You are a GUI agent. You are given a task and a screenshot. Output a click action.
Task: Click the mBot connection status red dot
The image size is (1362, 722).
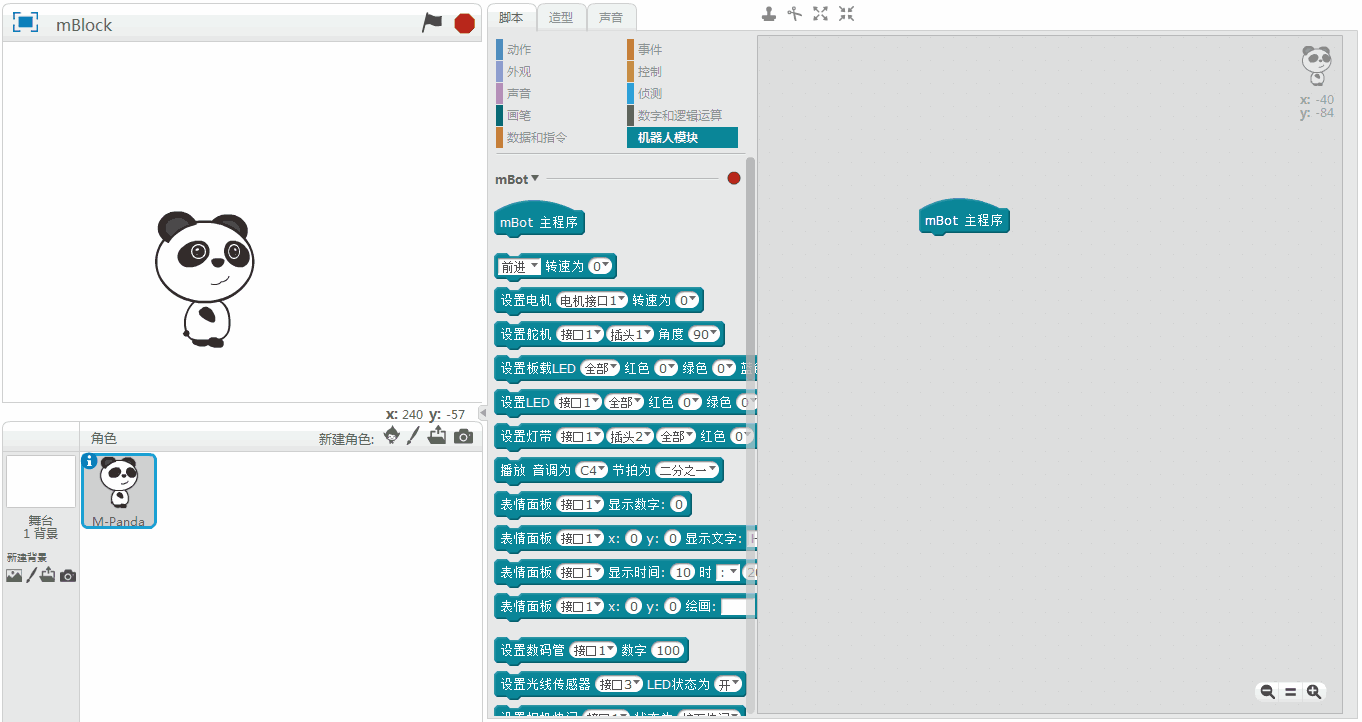point(734,178)
